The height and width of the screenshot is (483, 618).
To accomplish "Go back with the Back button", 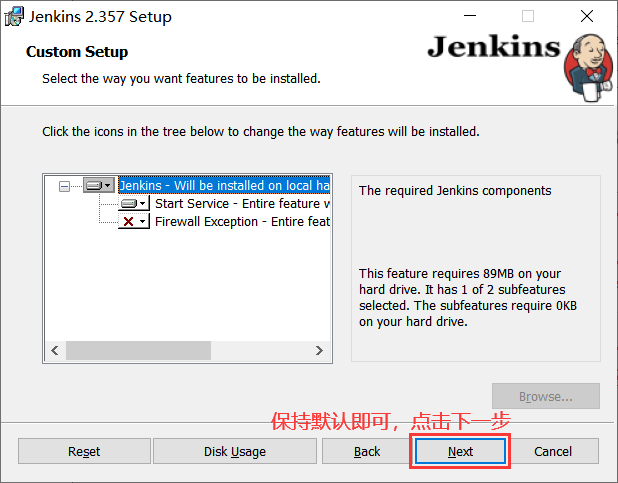I will point(367,451).
